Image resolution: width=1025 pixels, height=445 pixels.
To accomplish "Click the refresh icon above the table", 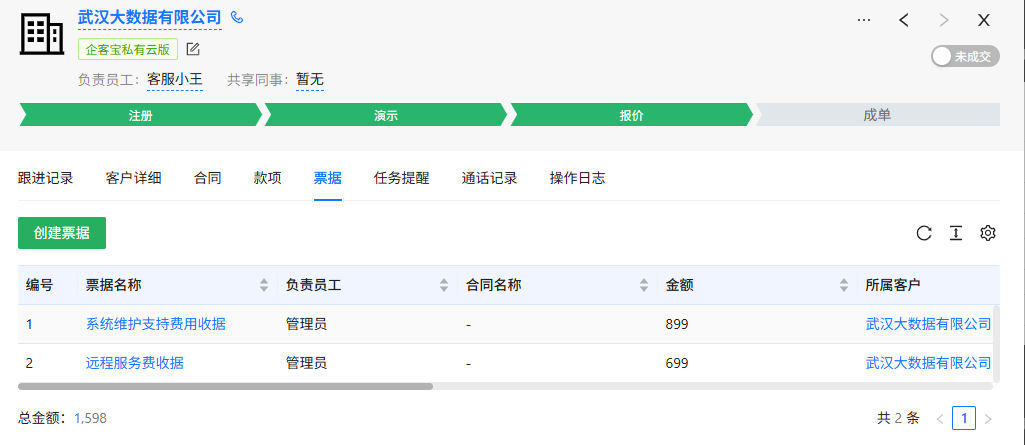I will pyautogui.click(x=924, y=233).
